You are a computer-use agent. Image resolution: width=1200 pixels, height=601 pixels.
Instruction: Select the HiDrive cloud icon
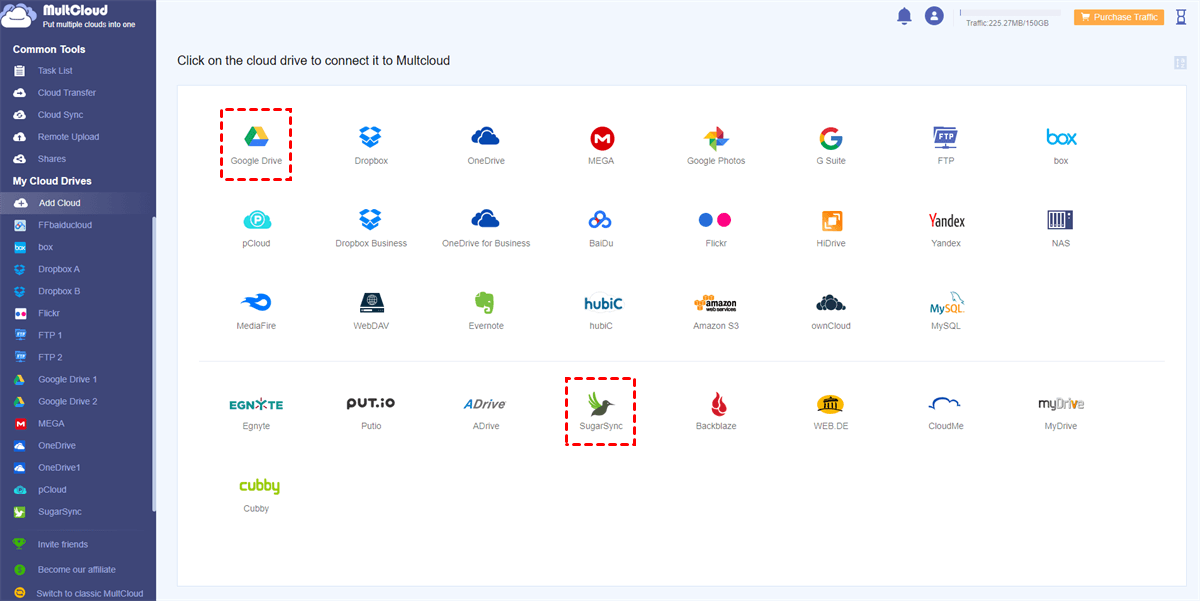click(831, 228)
